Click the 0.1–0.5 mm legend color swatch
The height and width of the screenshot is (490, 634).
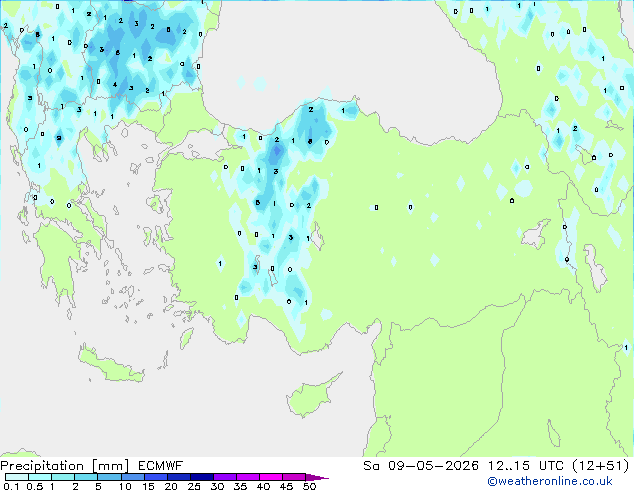(x=17, y=477)
